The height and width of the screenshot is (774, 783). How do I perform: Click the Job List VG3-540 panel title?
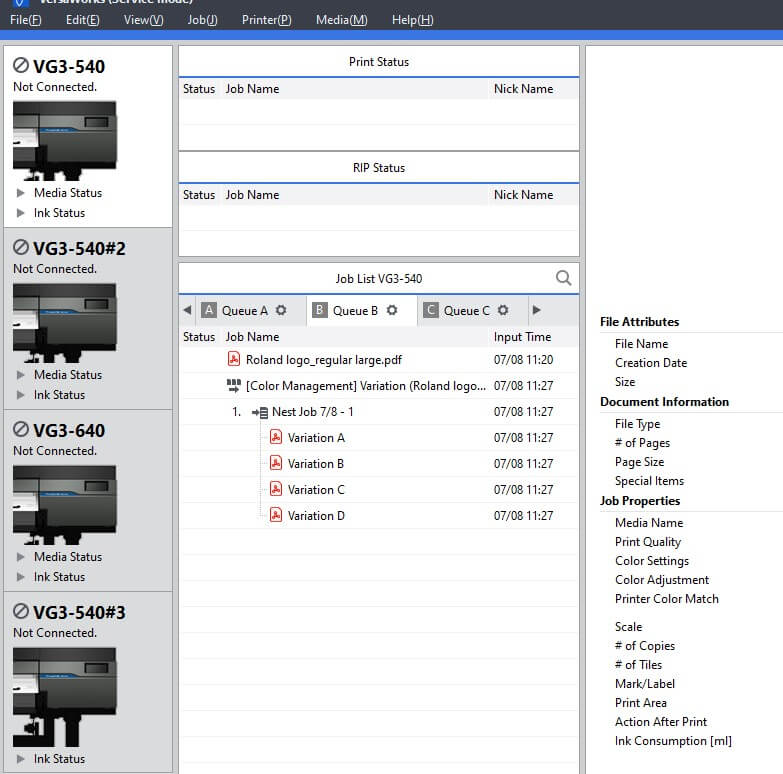(x=379, y=279)
